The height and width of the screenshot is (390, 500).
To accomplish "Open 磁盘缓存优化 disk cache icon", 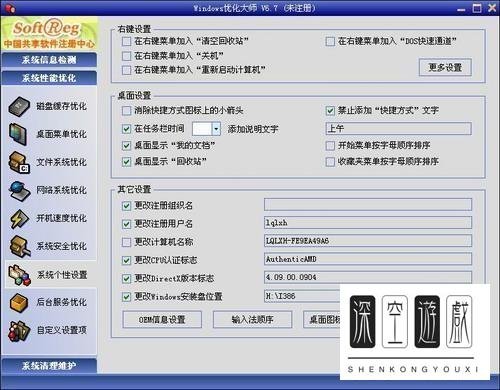I will pyautogui.click(x=19, y=107).
